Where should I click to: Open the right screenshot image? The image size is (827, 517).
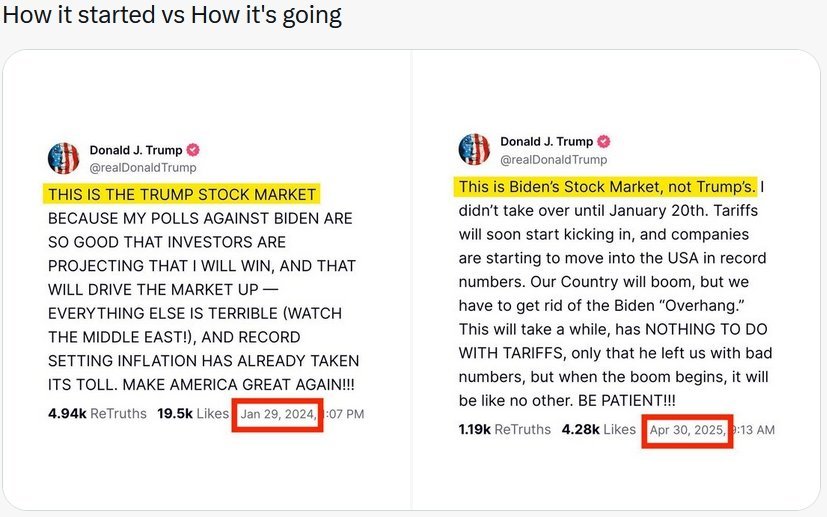(616, 280)
